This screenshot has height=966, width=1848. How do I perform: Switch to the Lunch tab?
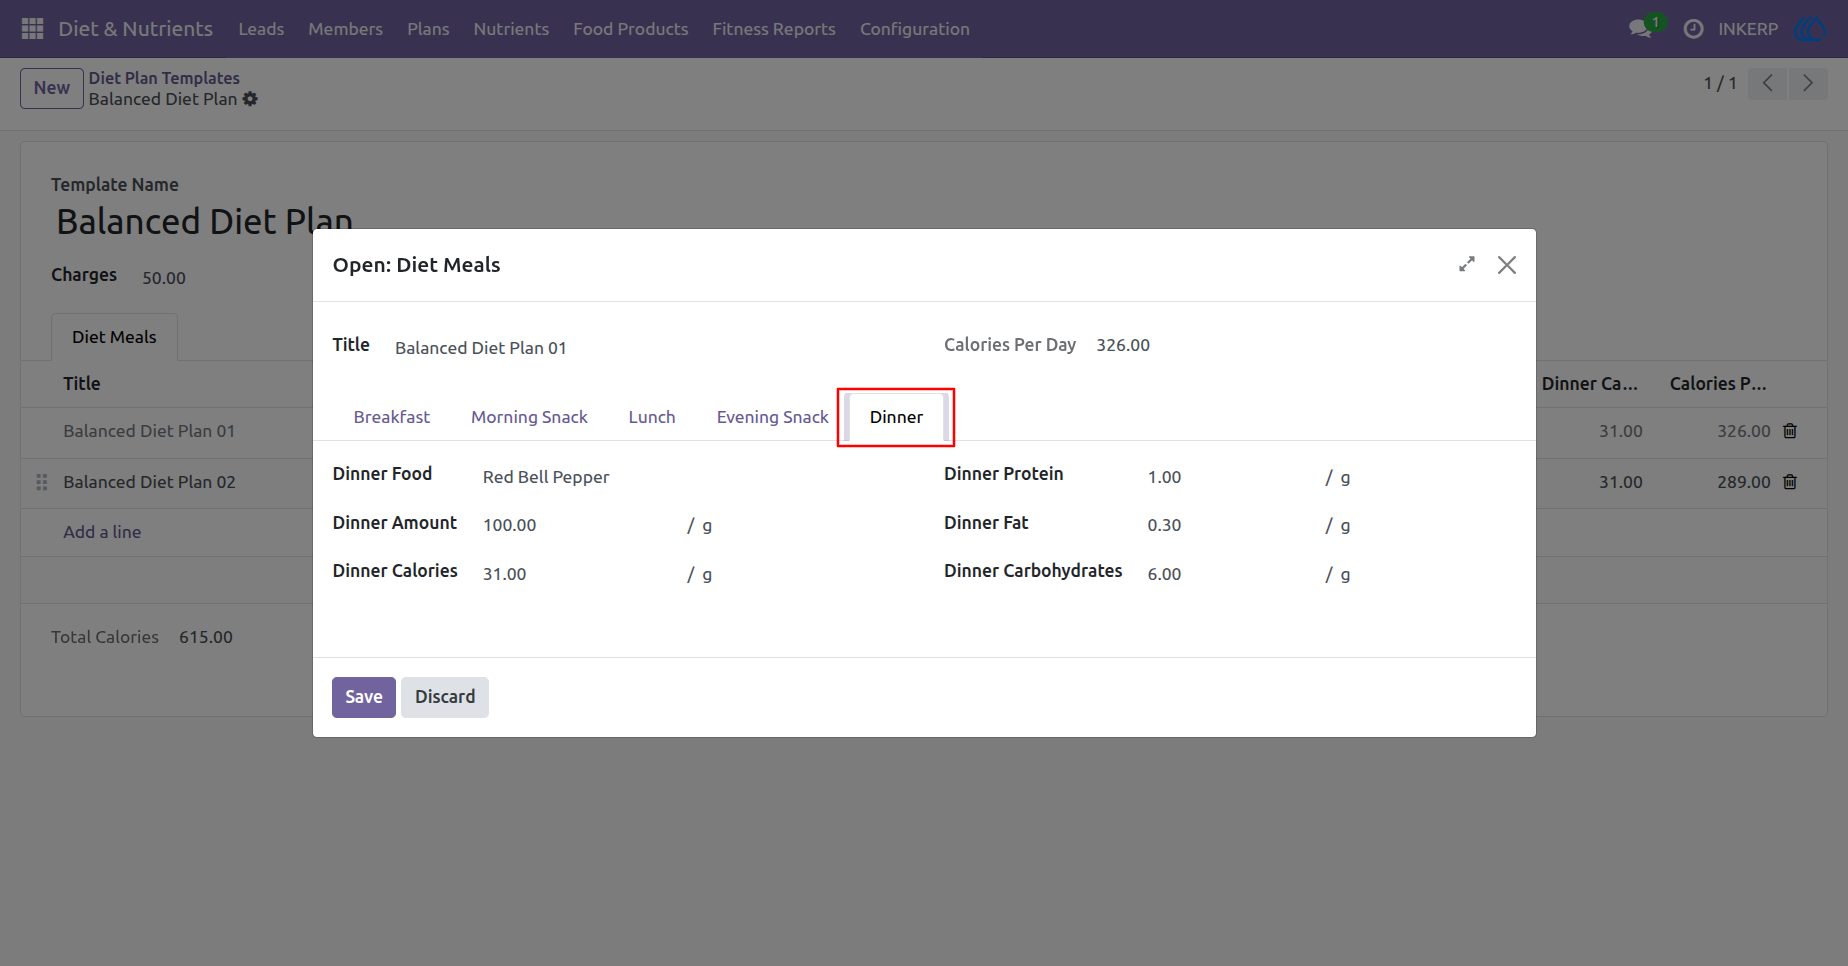652,417
